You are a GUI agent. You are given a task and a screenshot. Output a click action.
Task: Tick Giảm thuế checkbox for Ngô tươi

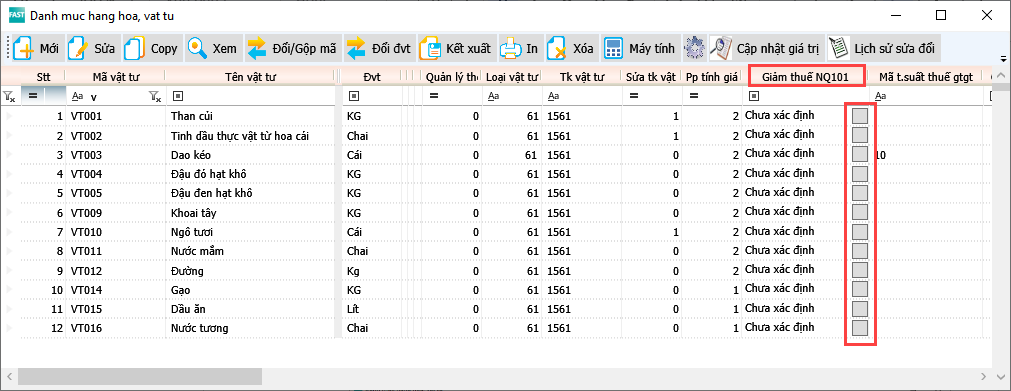860,232
